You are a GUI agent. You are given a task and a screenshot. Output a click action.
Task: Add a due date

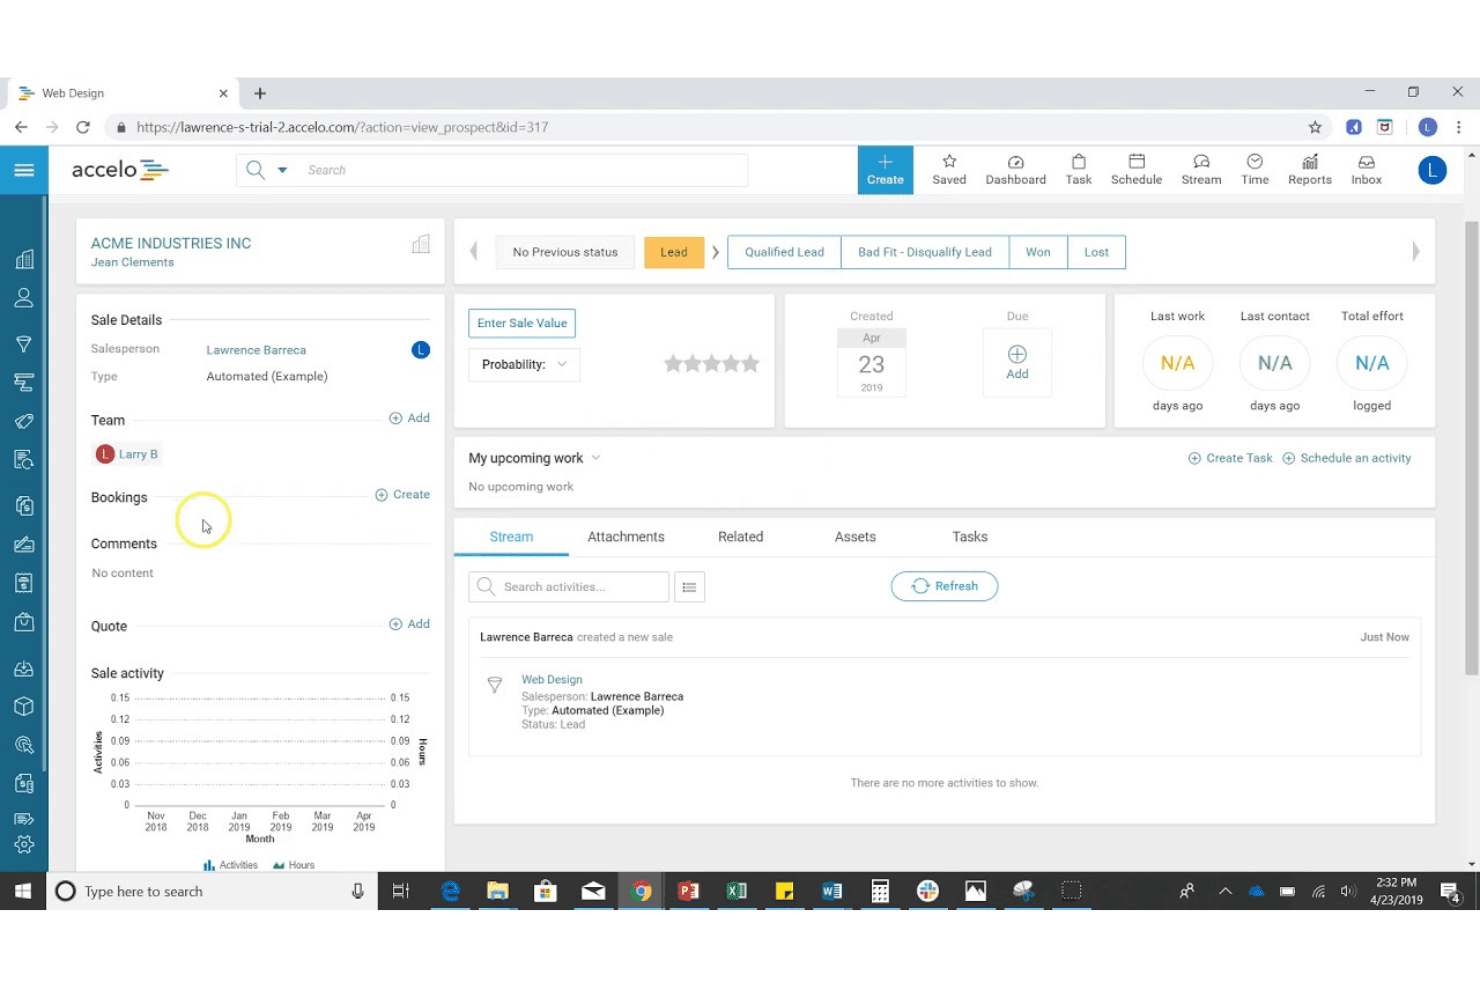click(x=1017, y=363)
